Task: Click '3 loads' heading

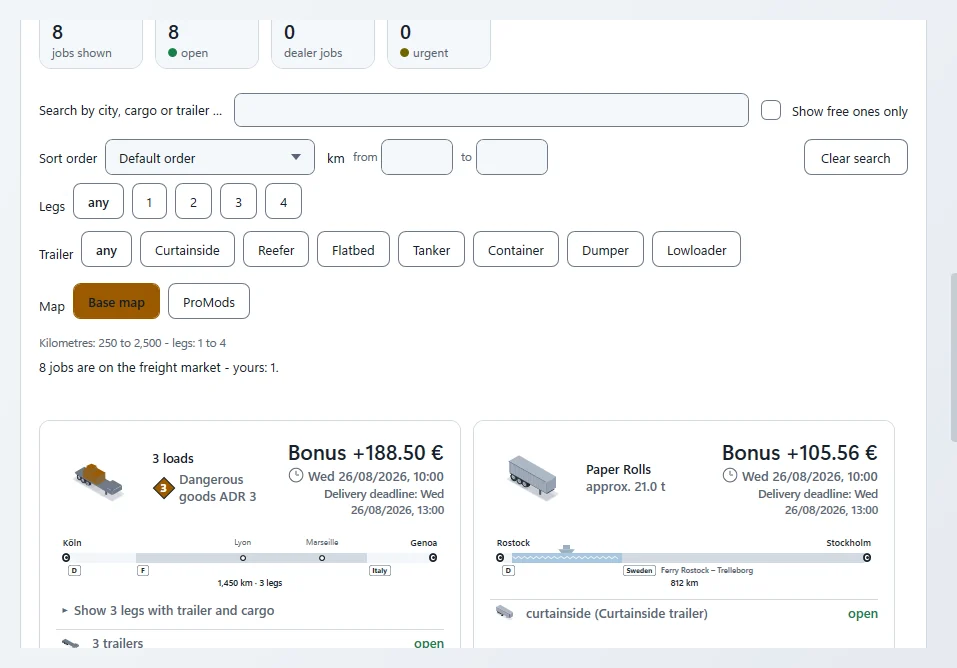Action: [x=173, y=459]
